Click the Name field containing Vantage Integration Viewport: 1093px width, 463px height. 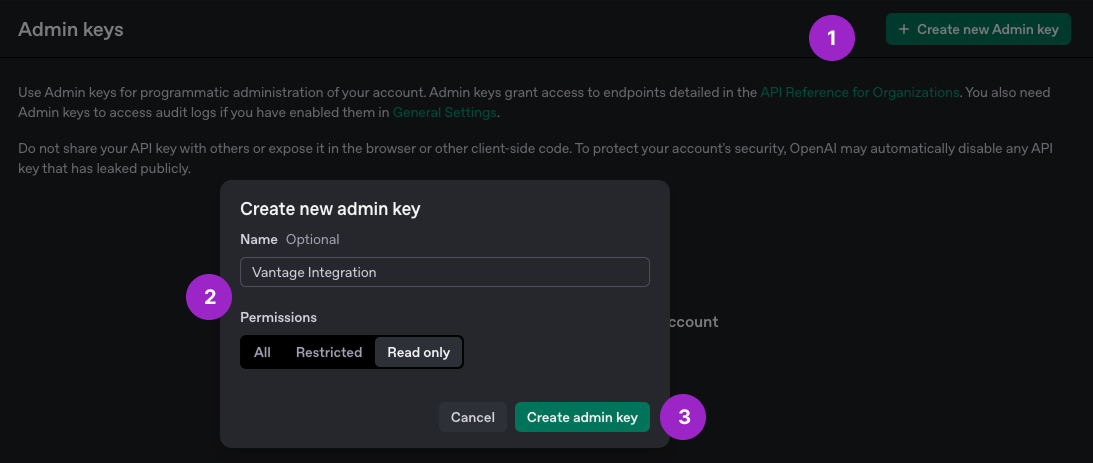pos(445,272)
